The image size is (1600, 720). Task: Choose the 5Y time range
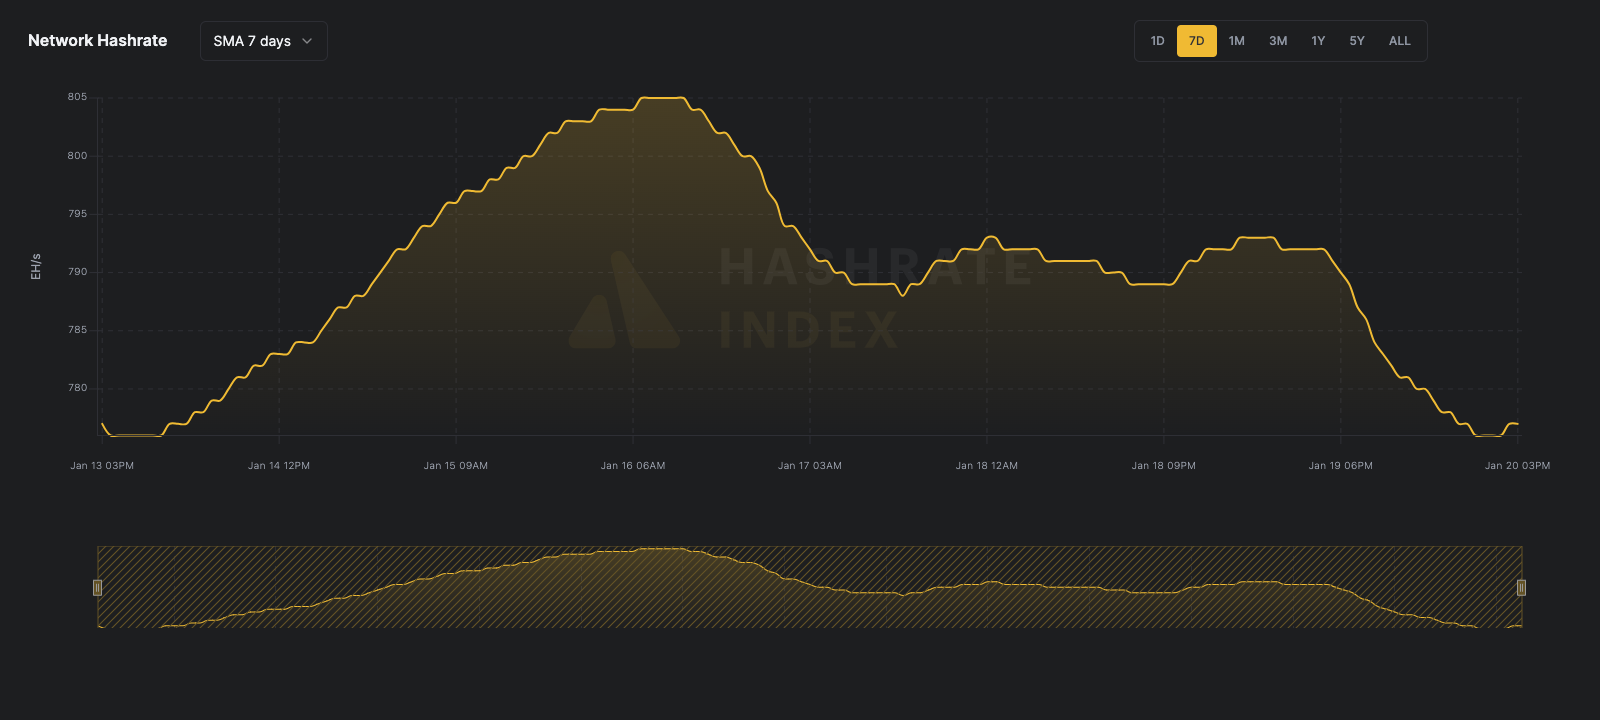(x=1357, y=41)
